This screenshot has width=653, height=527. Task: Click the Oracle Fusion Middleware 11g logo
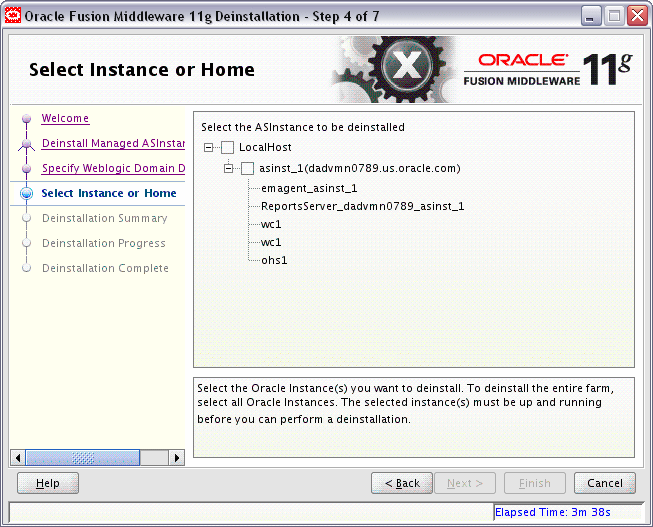pos(548,70)
